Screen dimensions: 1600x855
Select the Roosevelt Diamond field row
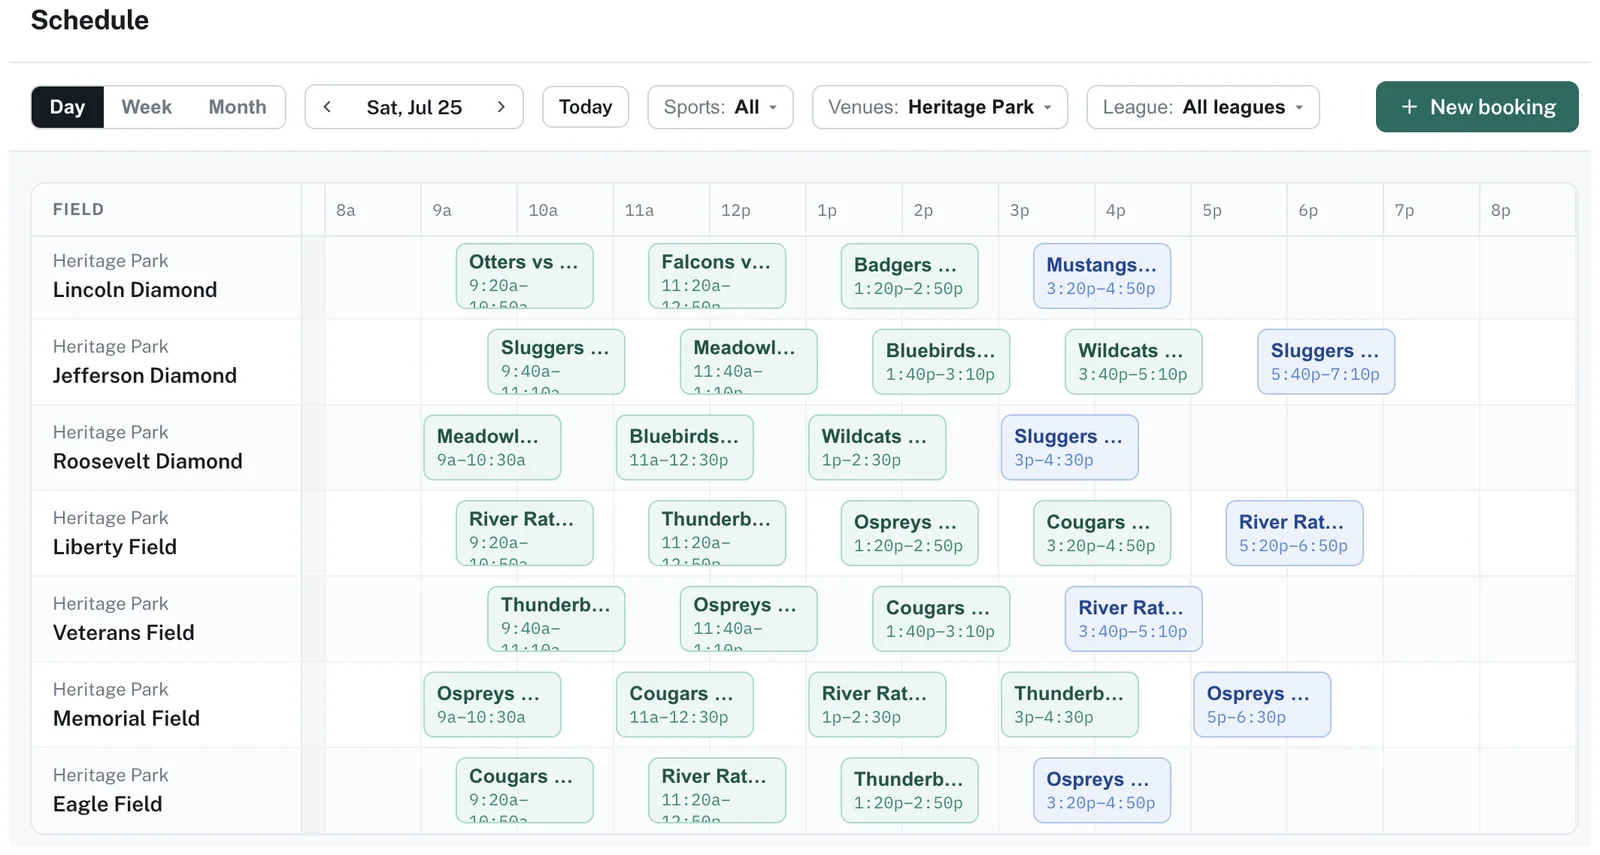point(166,448)
